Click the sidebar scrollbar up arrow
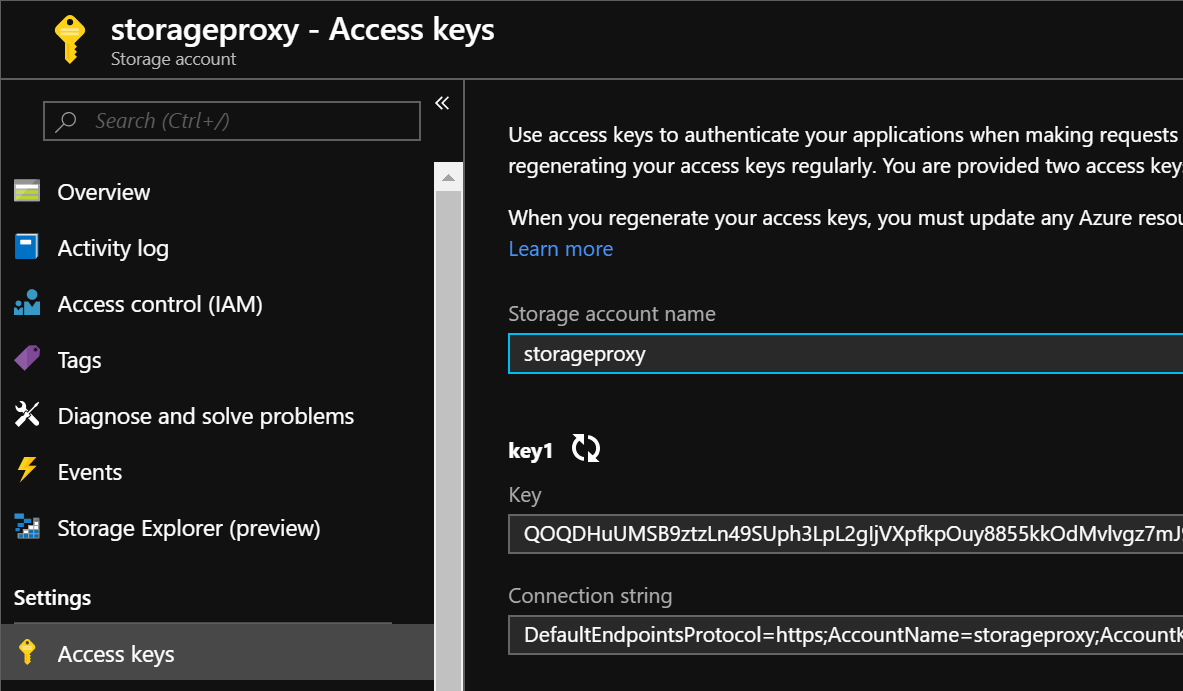 pos(448,177)
